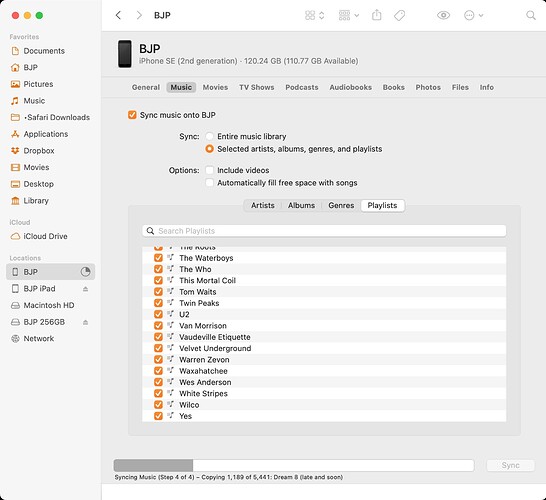Open Applications in the sidebar

point(46,134)
